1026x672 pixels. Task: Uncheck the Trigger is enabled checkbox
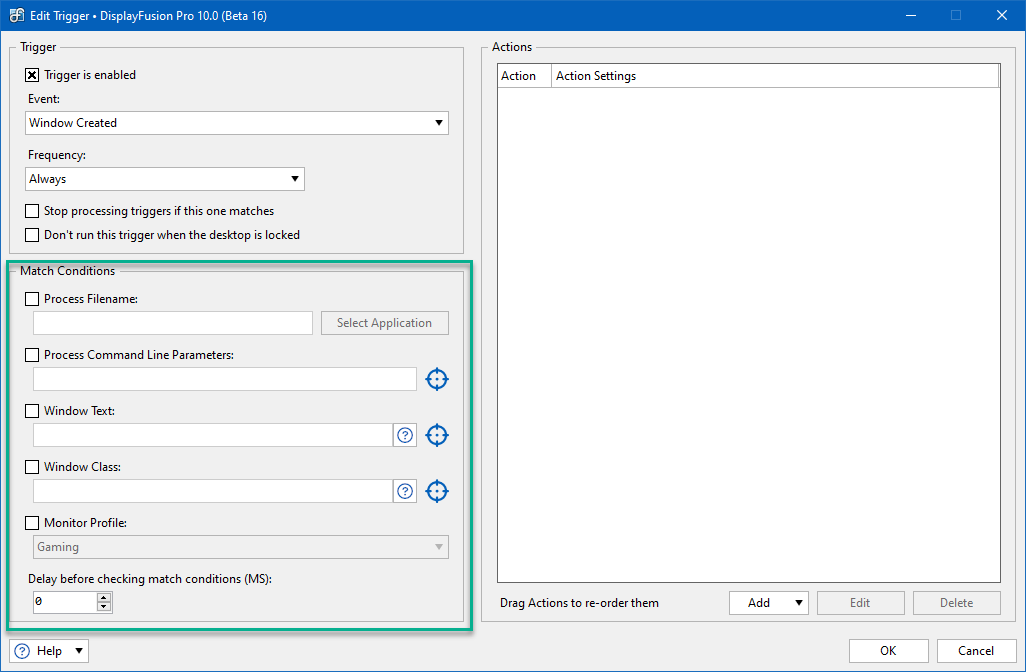click(x=32, y=75)
